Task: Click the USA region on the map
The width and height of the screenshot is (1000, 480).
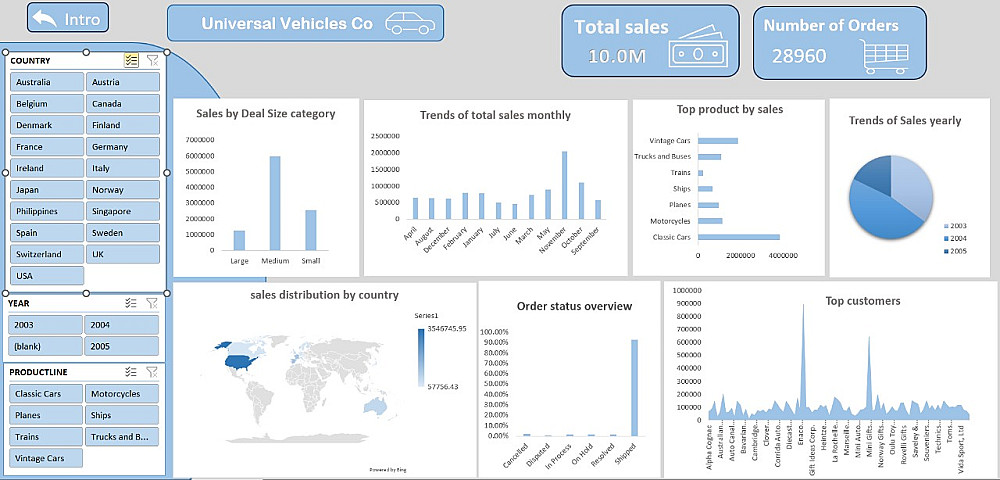Action: [238, 361]
